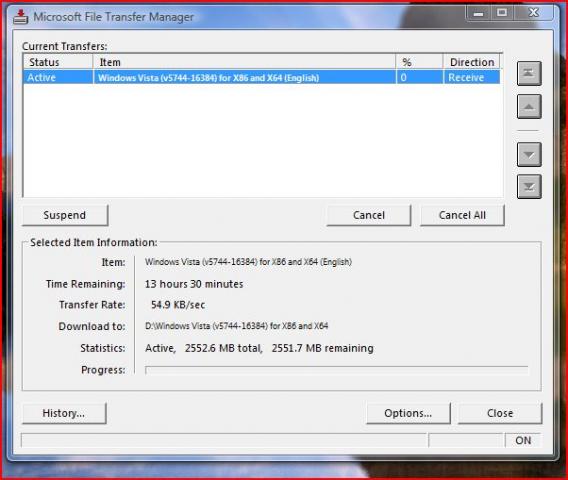568x480 pixels.
Task: Click the ON status bar indicator
Action: coord(523,441)
